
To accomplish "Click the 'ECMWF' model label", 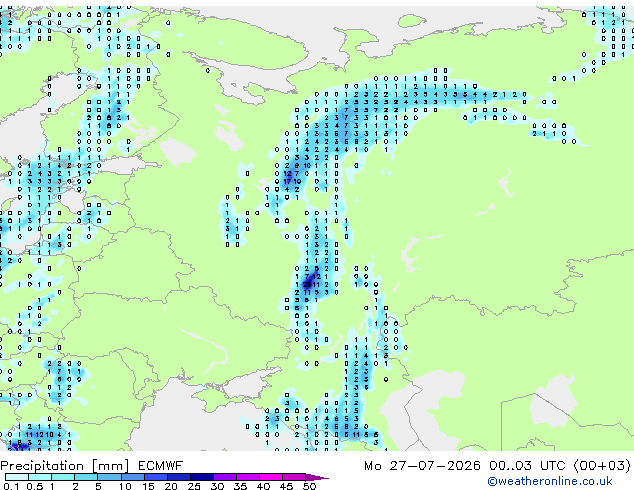I will click(161, 466).
